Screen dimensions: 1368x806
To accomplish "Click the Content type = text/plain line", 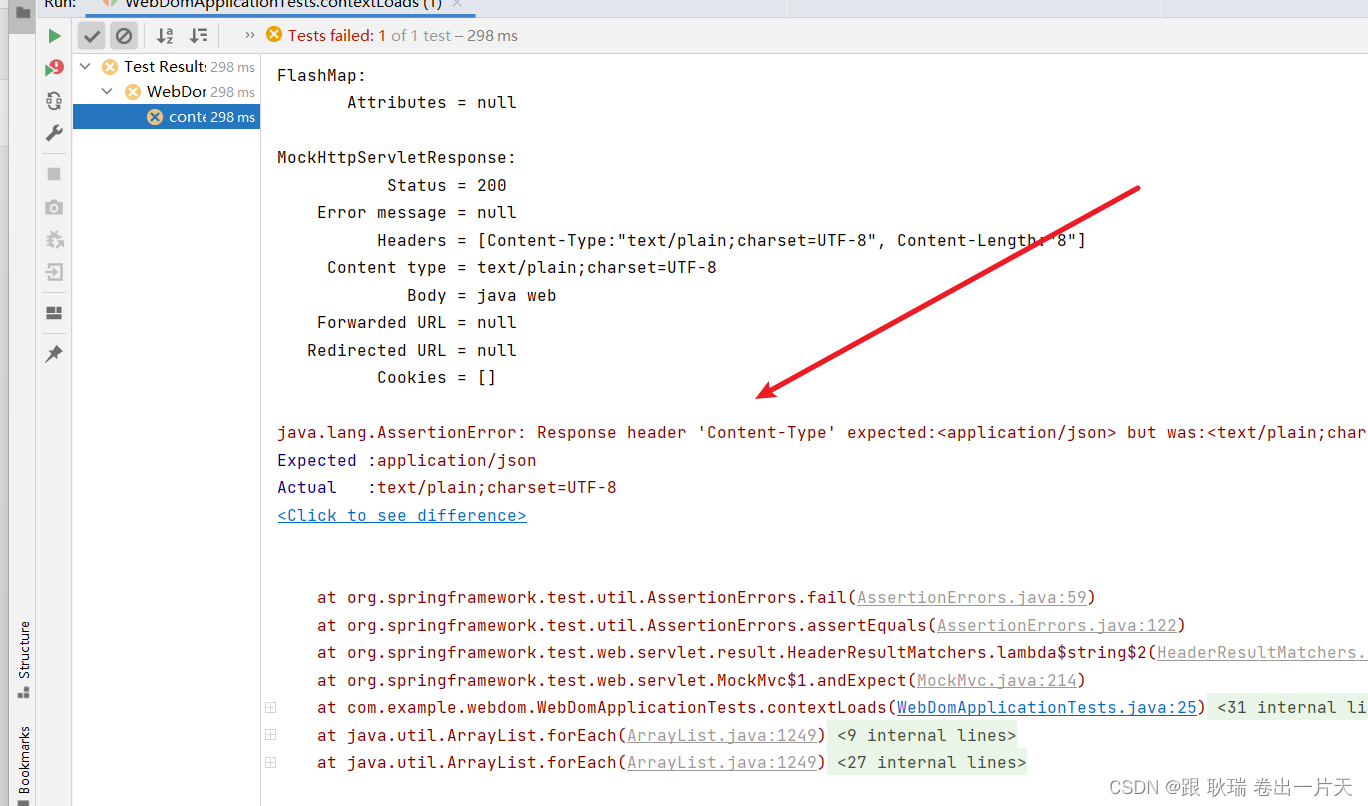I will pyautogui.click(x=522, y=268).
